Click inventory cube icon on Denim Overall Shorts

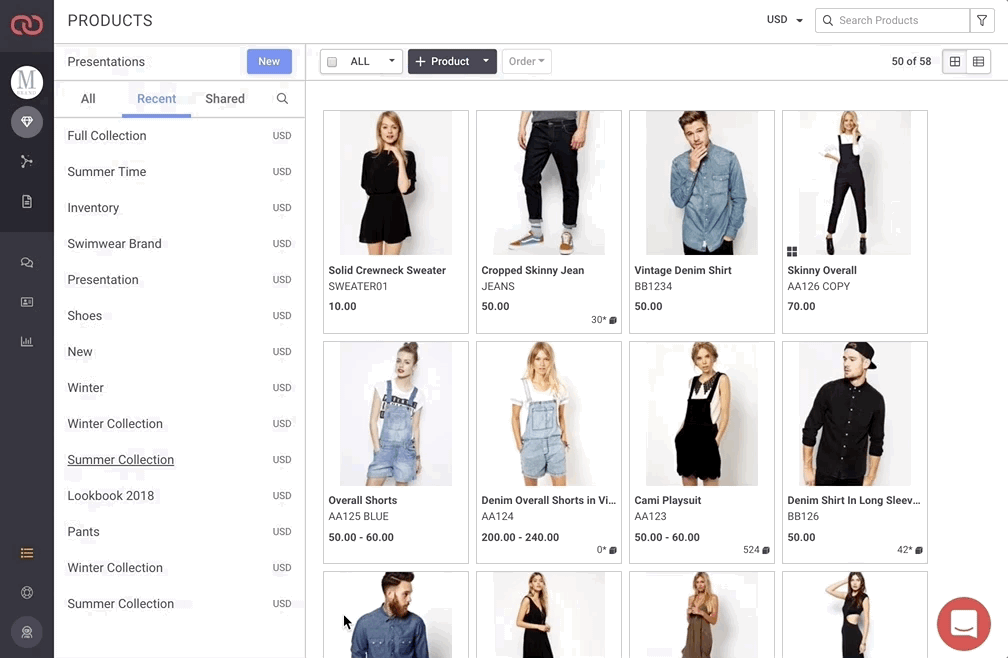tap(613, 550)
